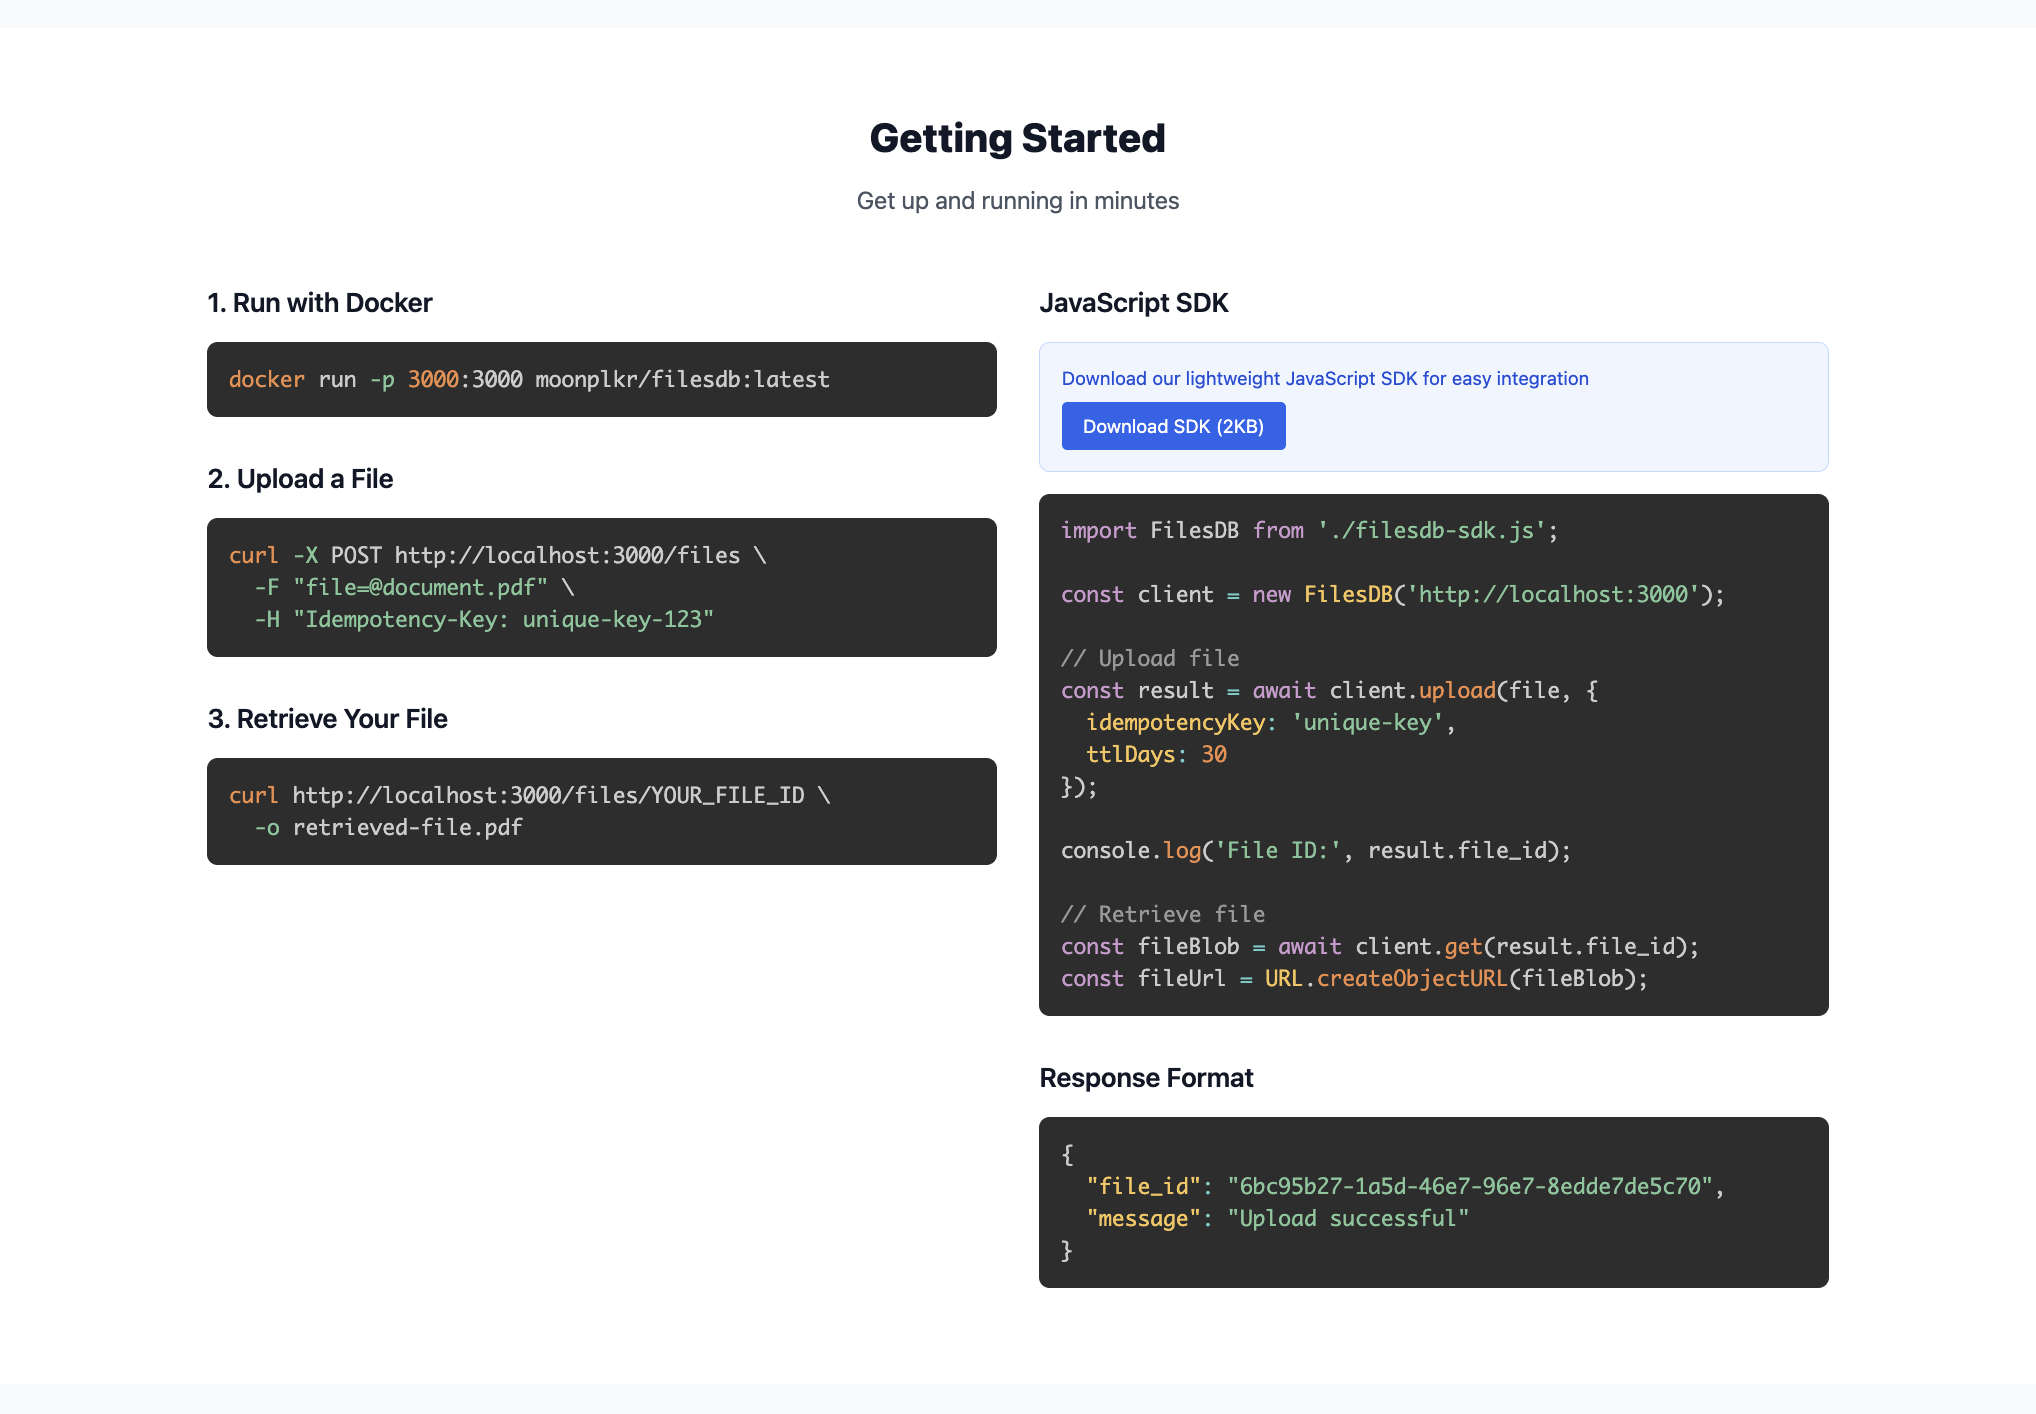Click the Idempotency-Key header line
Screen dimensions: 2036x1414
484,619
